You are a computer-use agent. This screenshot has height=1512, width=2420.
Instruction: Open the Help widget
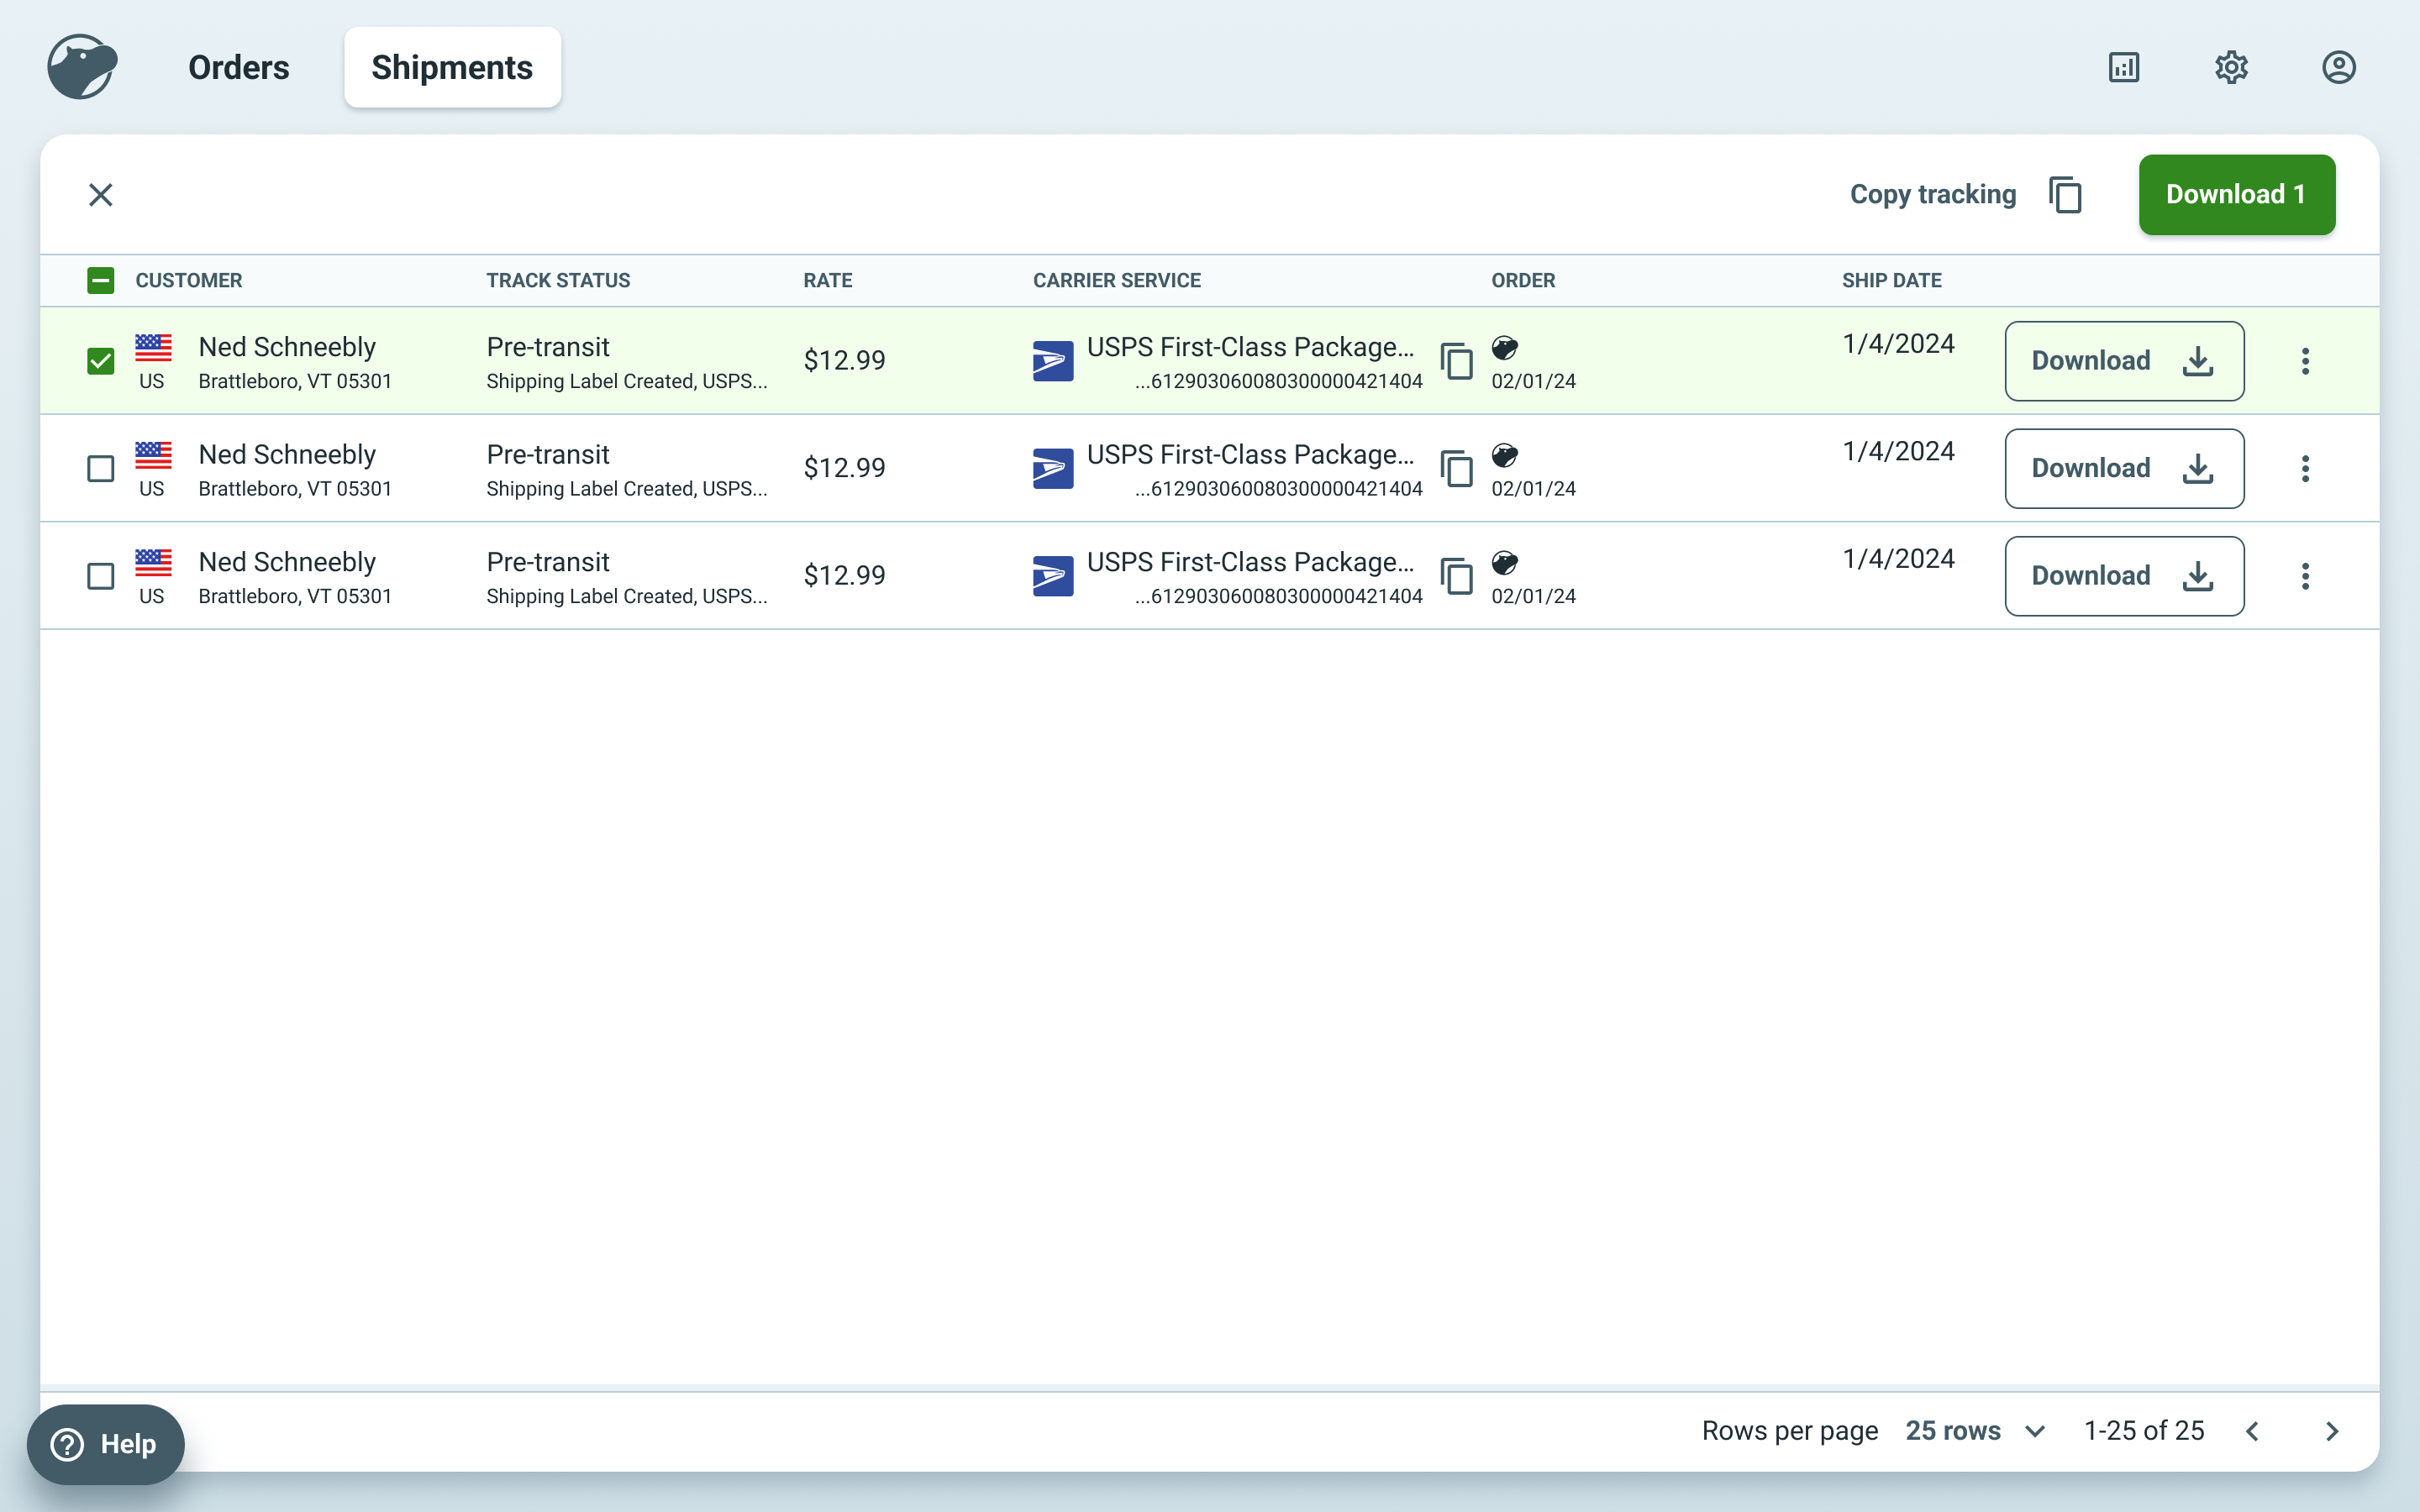tap(106, 1444)
